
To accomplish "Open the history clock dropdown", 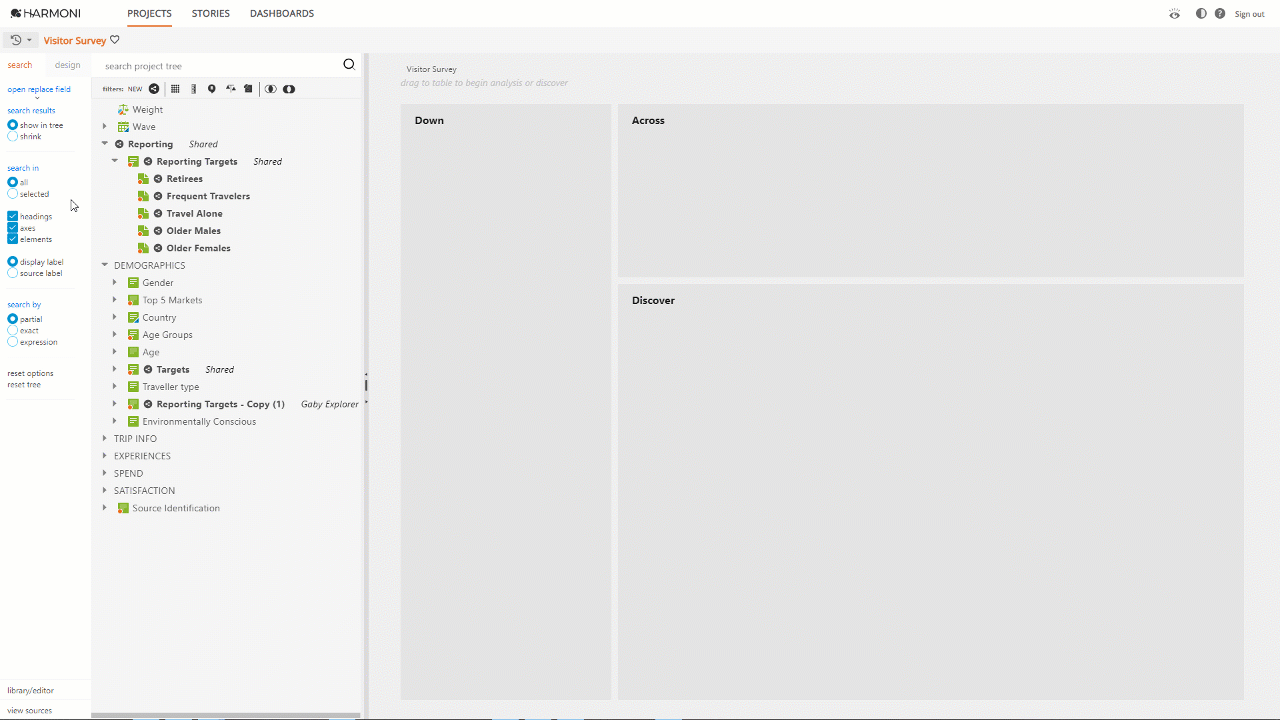I will 21,40.
